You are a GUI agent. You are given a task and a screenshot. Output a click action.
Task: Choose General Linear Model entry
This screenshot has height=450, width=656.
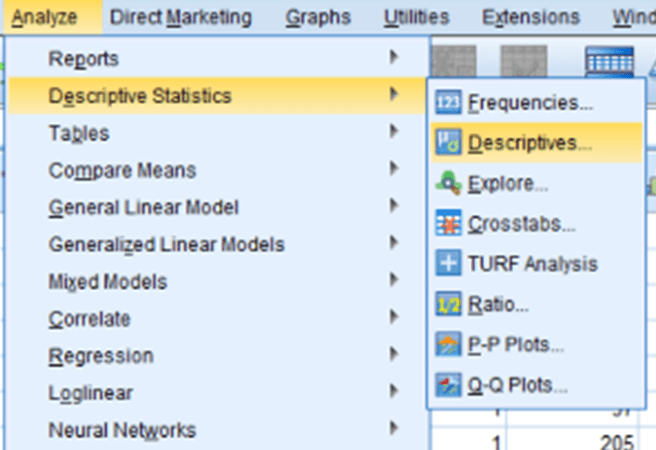(144, 208)
